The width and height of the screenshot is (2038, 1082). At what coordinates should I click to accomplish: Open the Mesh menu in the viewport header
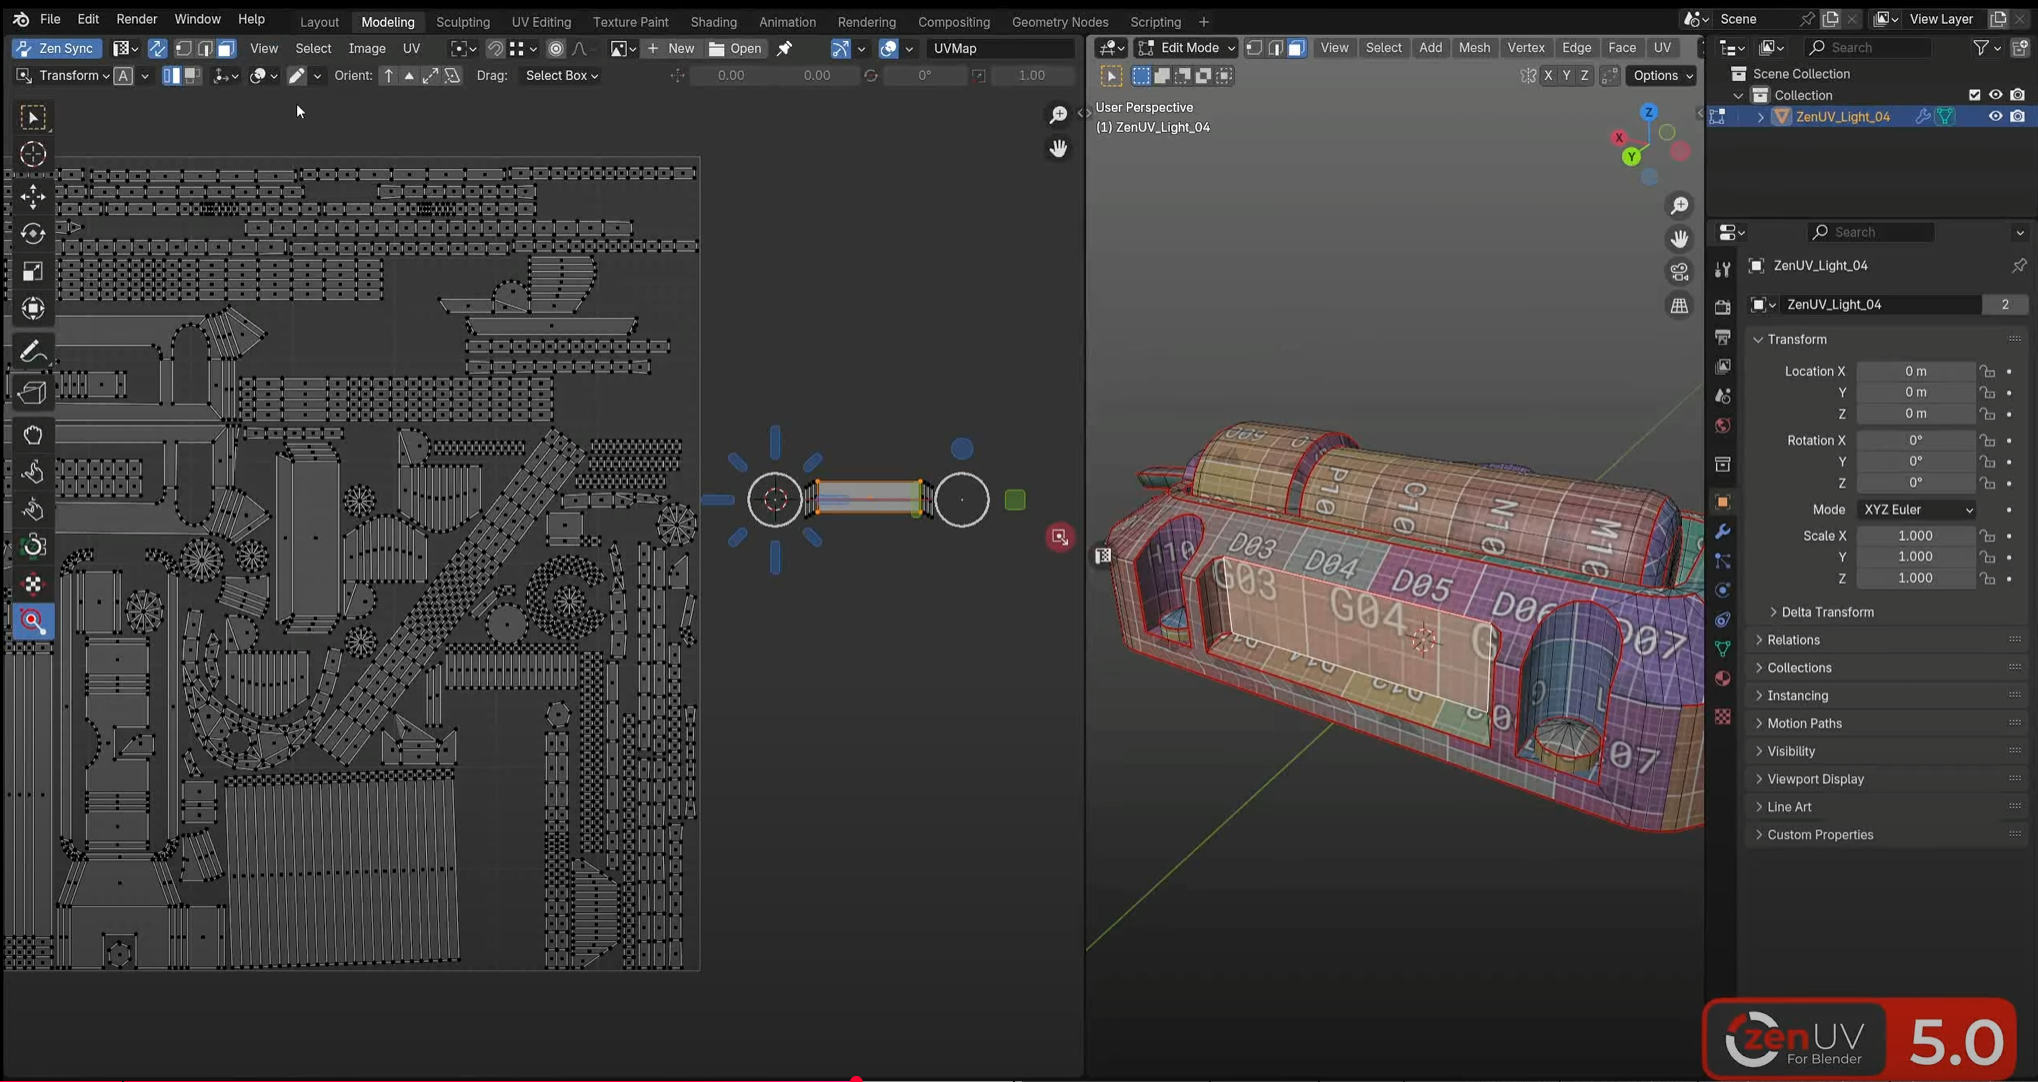[1475, 47]
